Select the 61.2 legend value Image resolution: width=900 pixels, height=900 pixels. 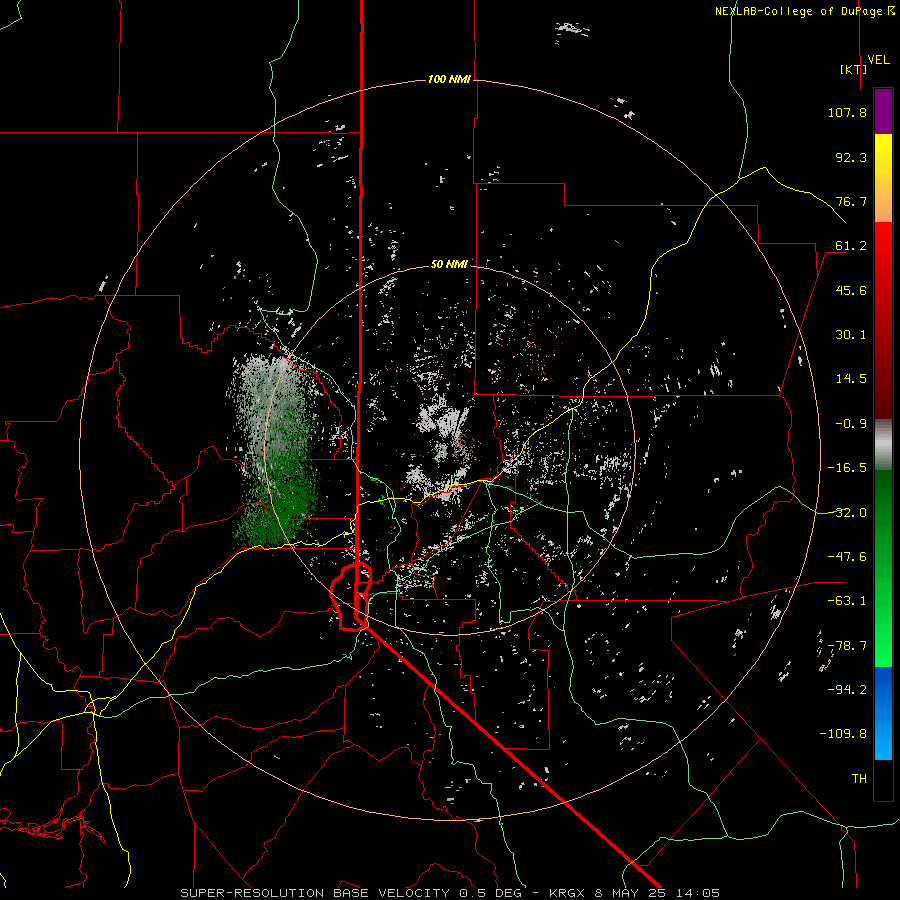pyautogui.click(x=851, y=246)
